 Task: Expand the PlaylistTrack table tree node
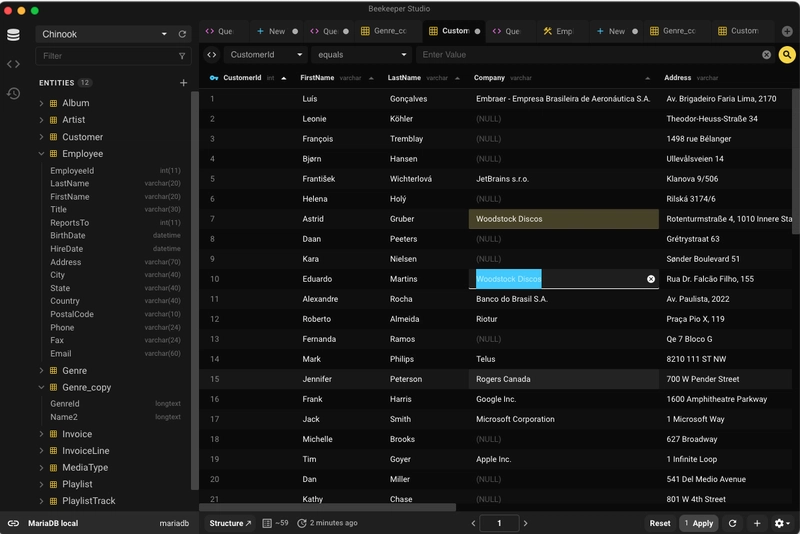[x=41, y=501]
